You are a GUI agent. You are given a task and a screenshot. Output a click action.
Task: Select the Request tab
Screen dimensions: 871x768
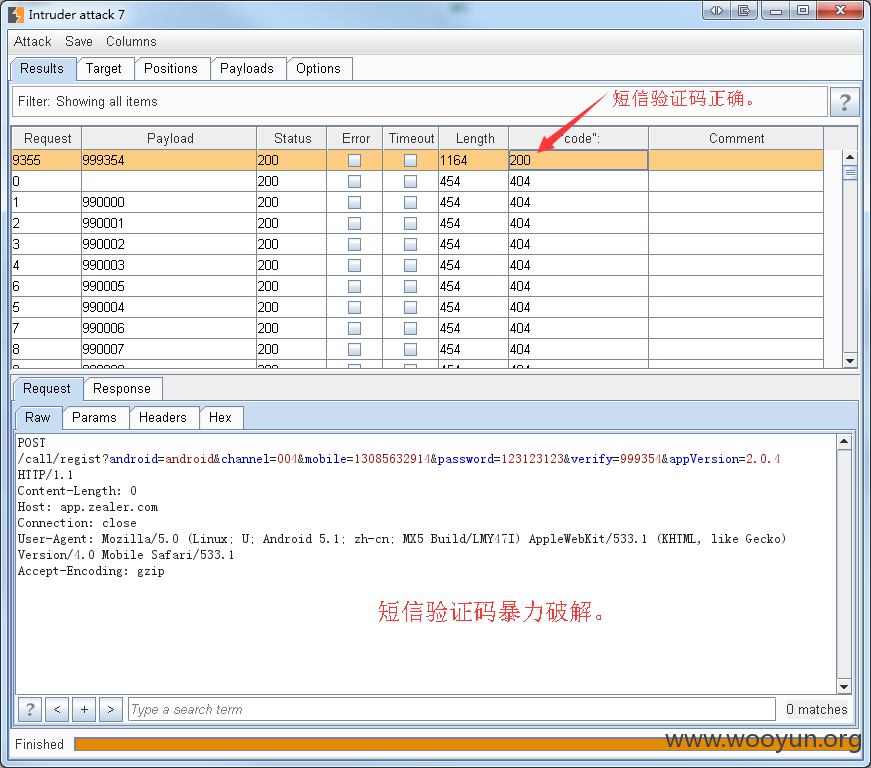47,389
